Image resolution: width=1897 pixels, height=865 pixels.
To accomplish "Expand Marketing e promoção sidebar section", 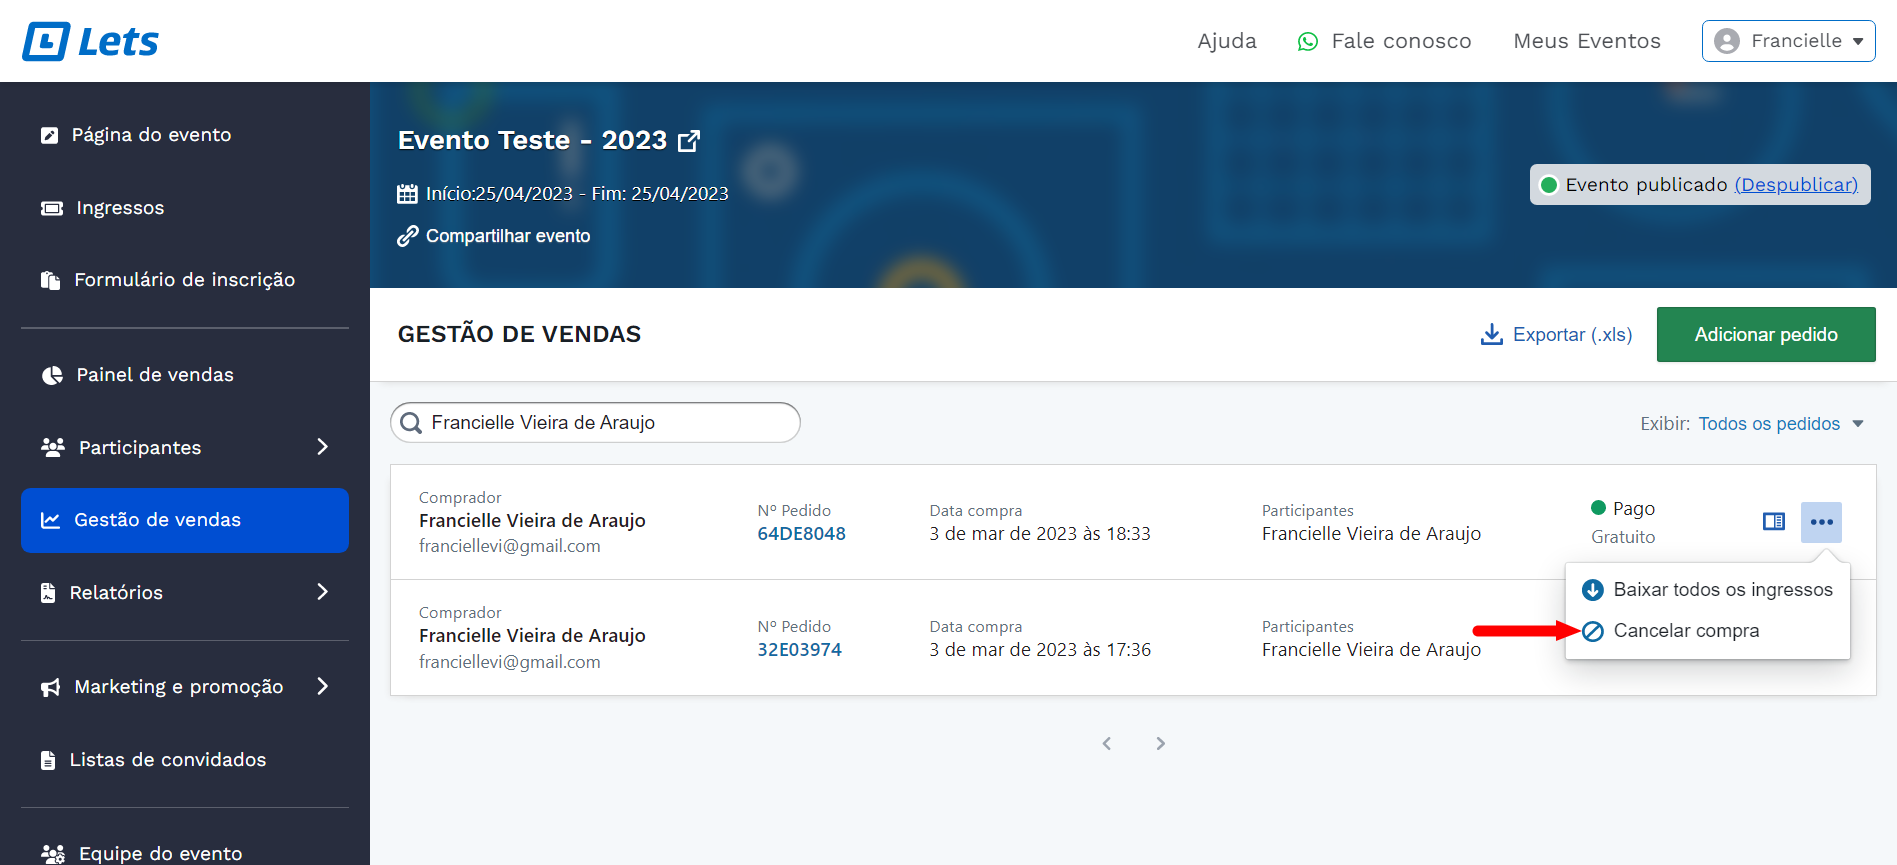I will tap(322, 686).
